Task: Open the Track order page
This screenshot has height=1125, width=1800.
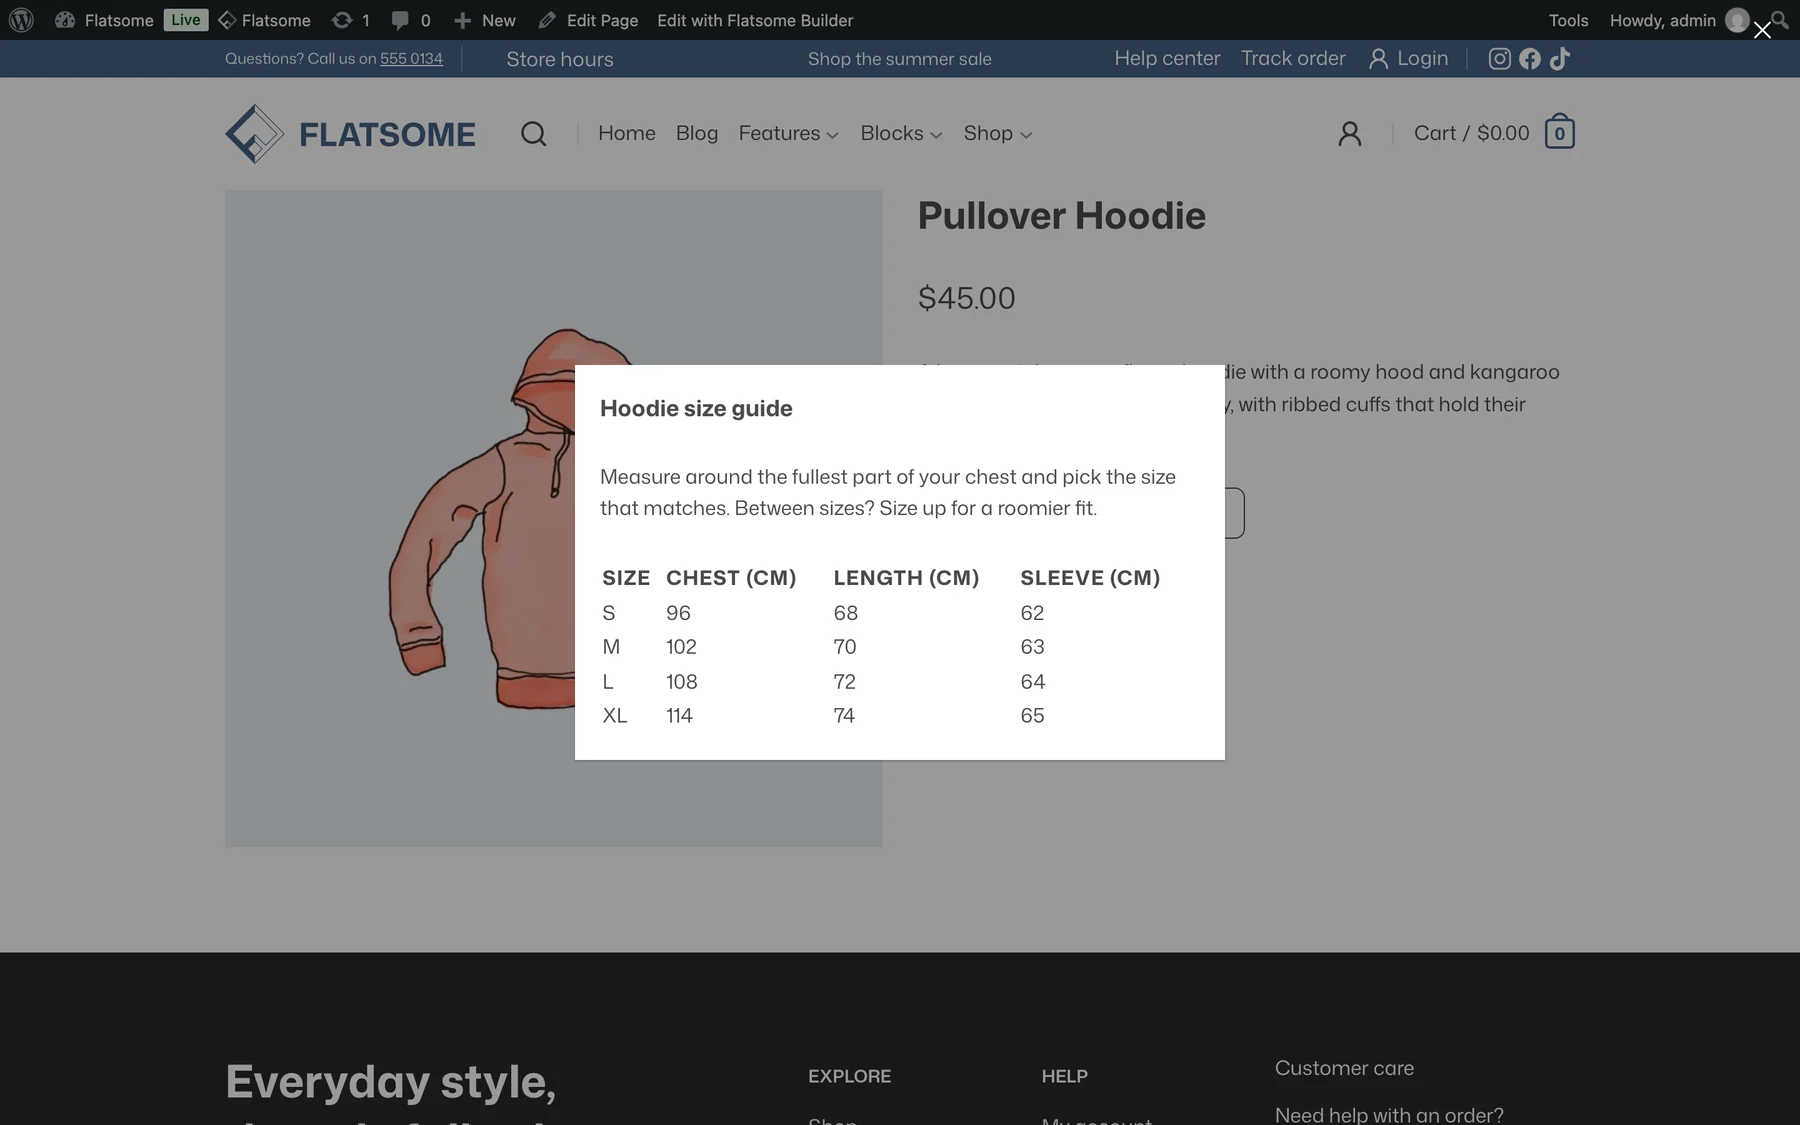Action: click(1293, 58)
